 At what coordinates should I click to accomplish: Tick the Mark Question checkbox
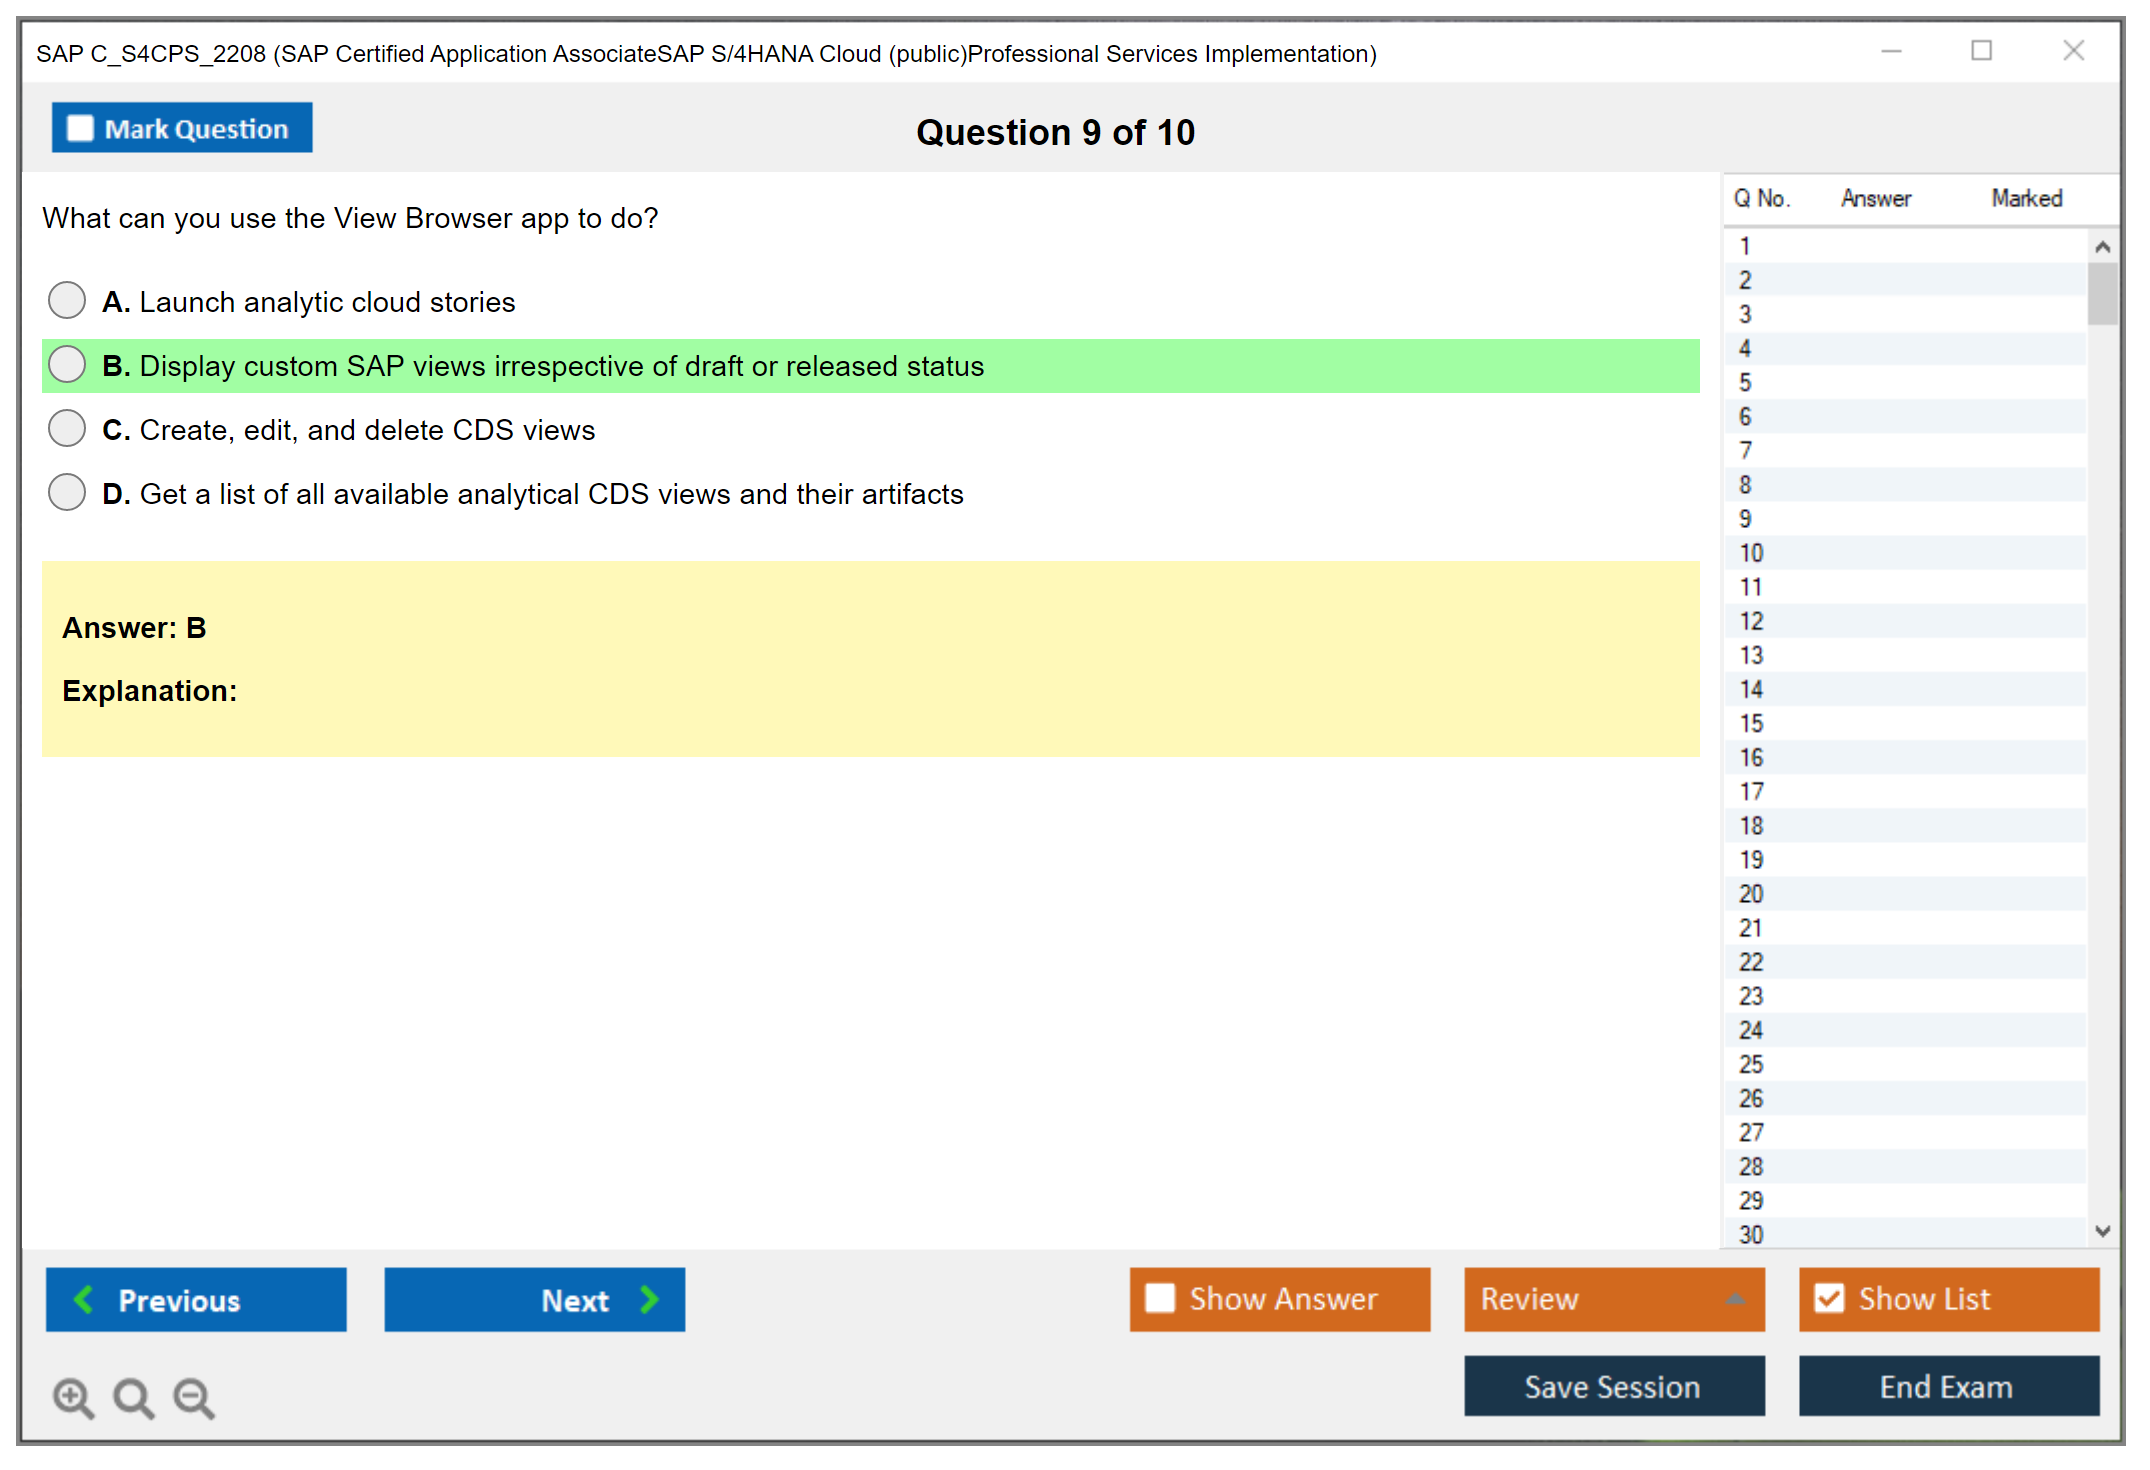[x=80, y=129]
